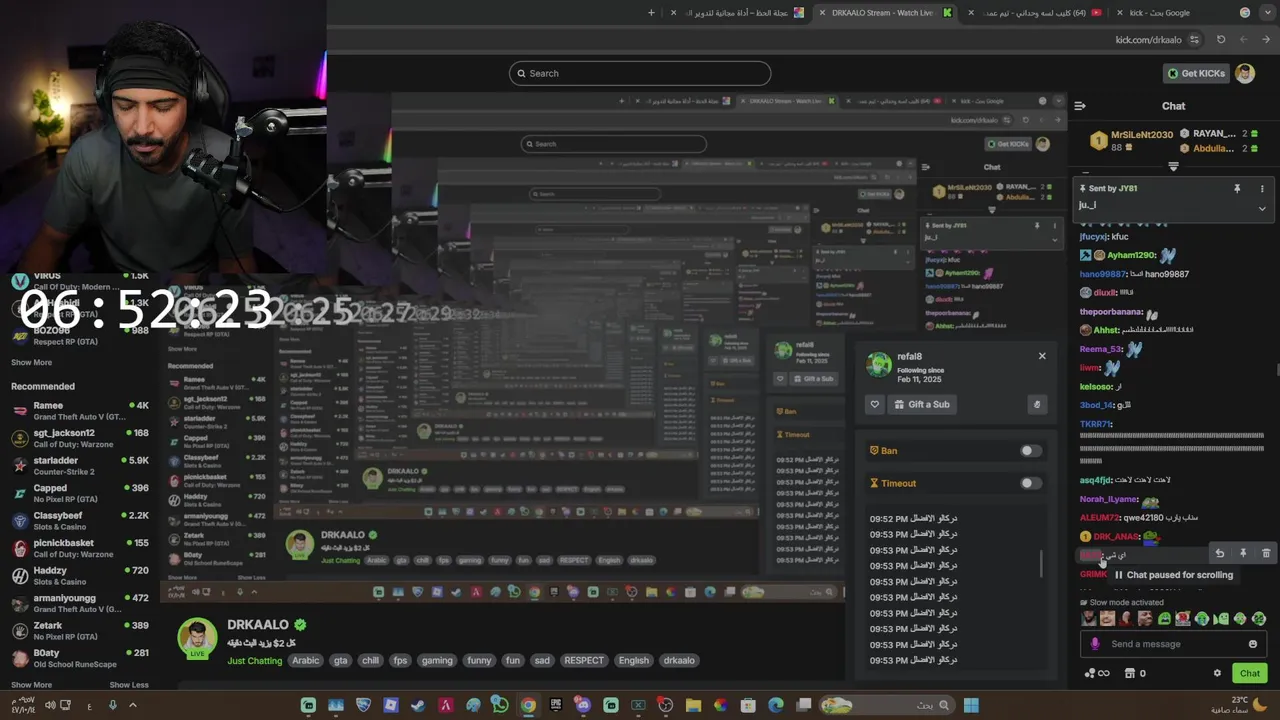Open the profile avatar menu top right
Image resolution: width=1280 pixels, height=720 pixels.
(1245, 73)
